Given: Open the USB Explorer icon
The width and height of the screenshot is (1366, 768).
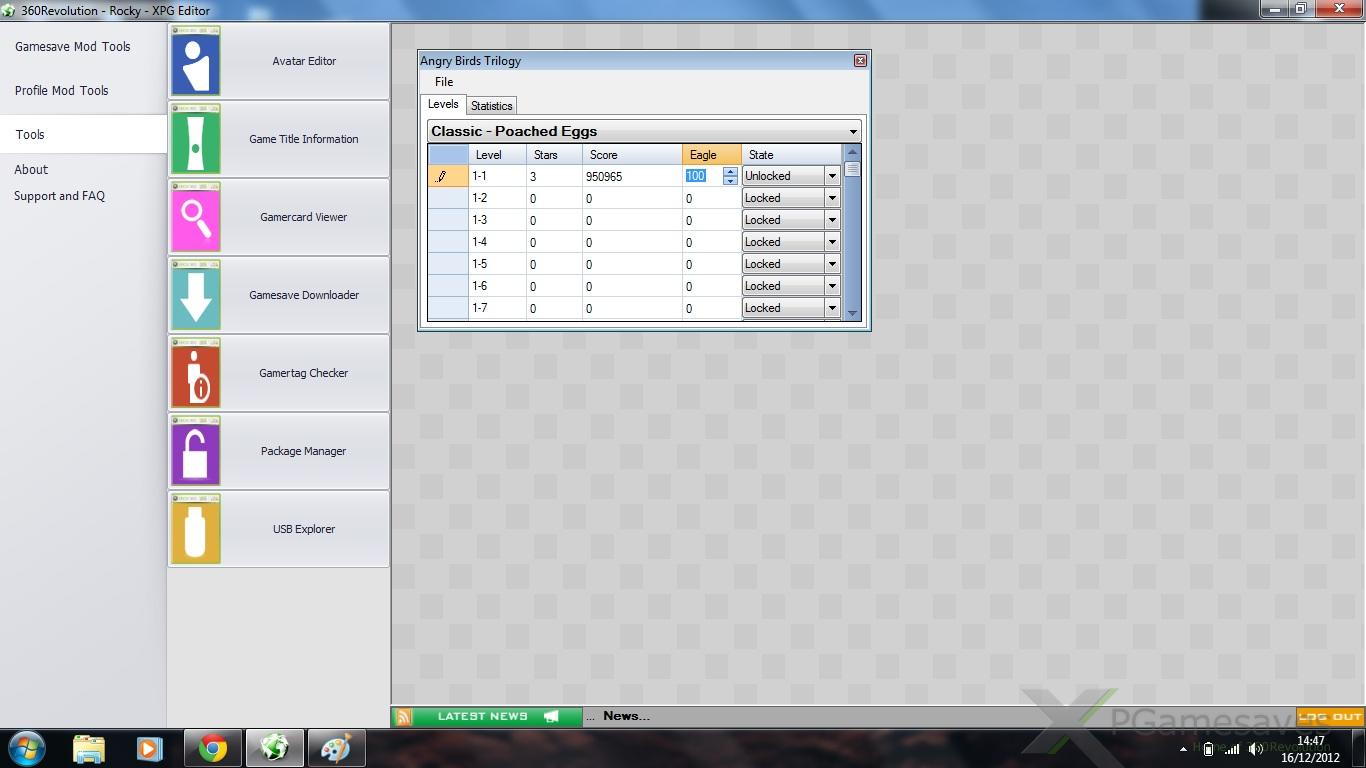Looking at the screenshot, I should (196, 529).
